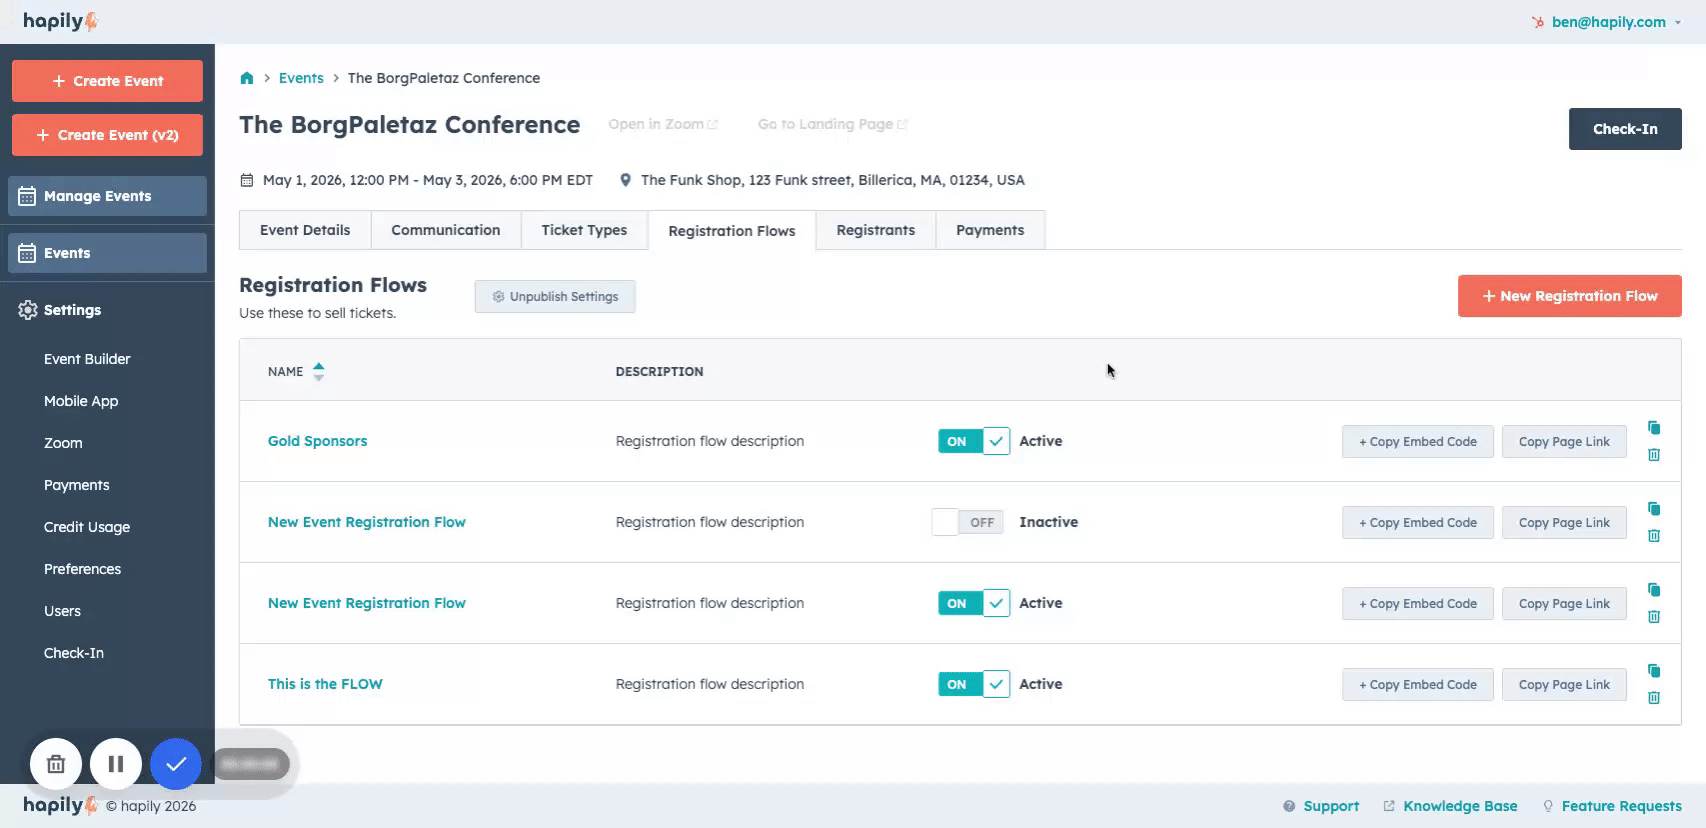Click the dark Check-In button
This screenshot has width=1706, height=828.
coord(1625,129)
